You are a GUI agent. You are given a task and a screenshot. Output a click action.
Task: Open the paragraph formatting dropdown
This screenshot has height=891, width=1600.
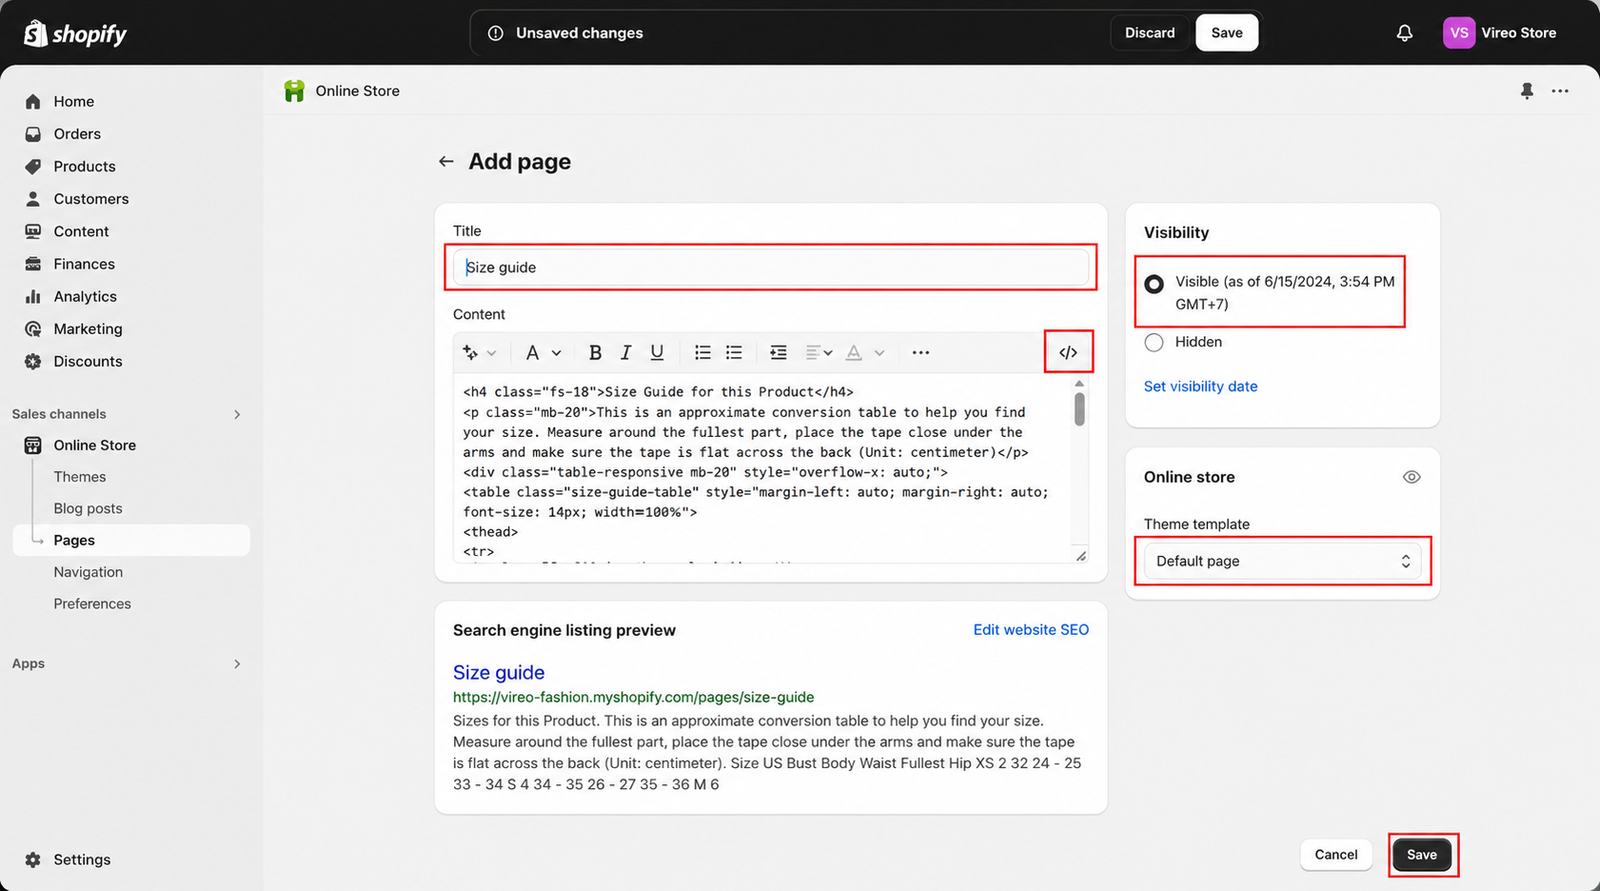543,352
